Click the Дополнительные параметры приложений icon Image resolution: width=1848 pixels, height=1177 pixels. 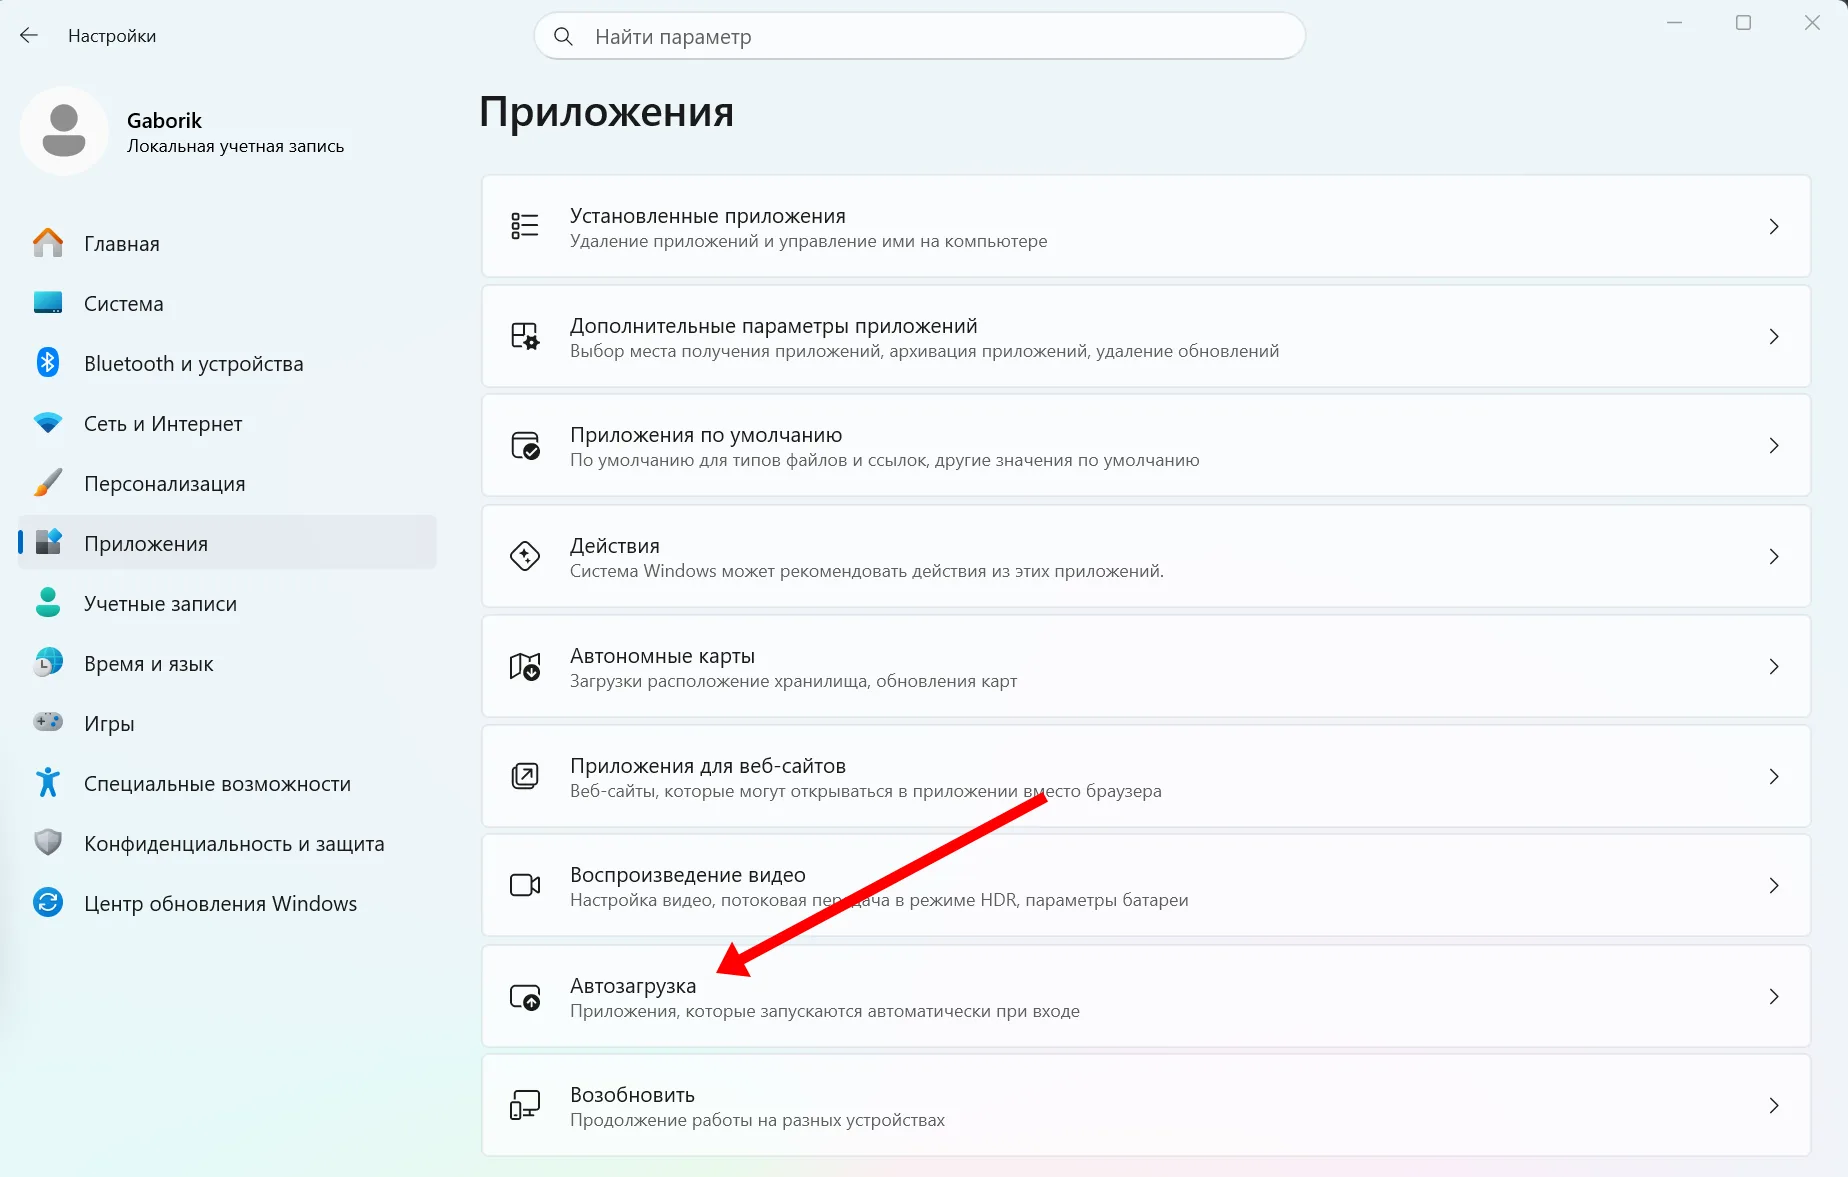tap(525, 336)
